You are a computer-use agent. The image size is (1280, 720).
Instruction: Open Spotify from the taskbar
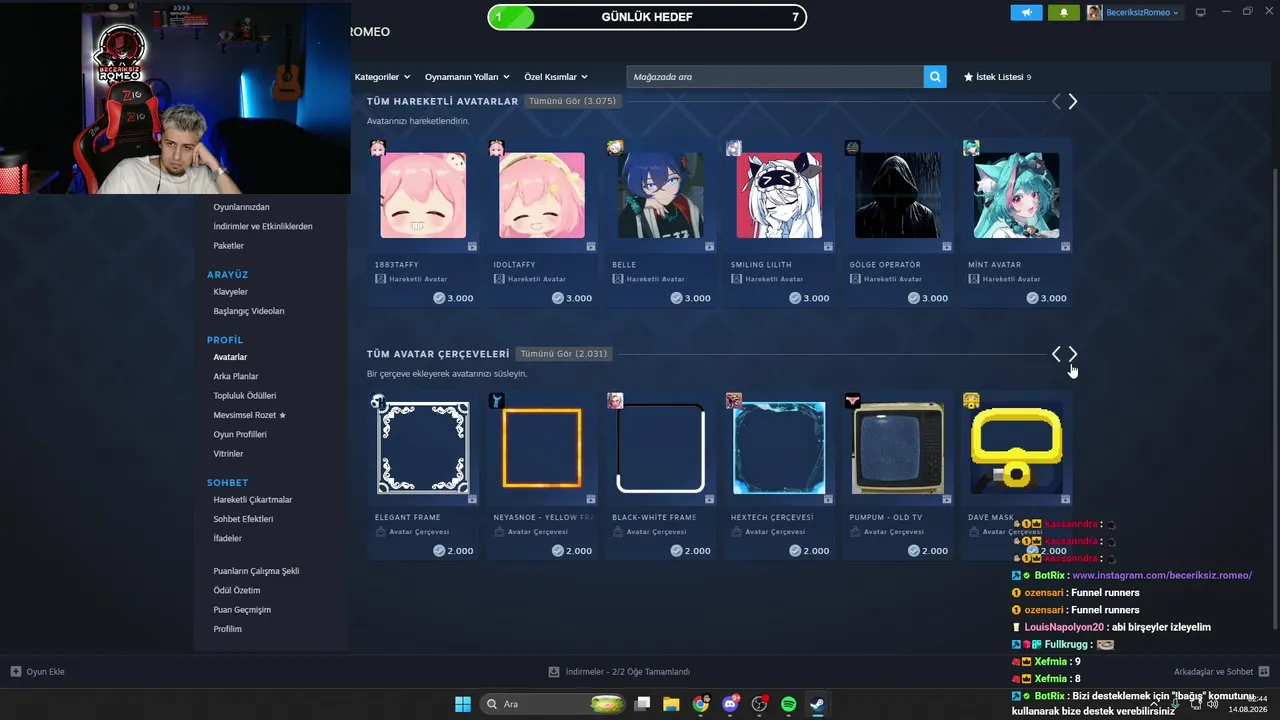point(788,704)
